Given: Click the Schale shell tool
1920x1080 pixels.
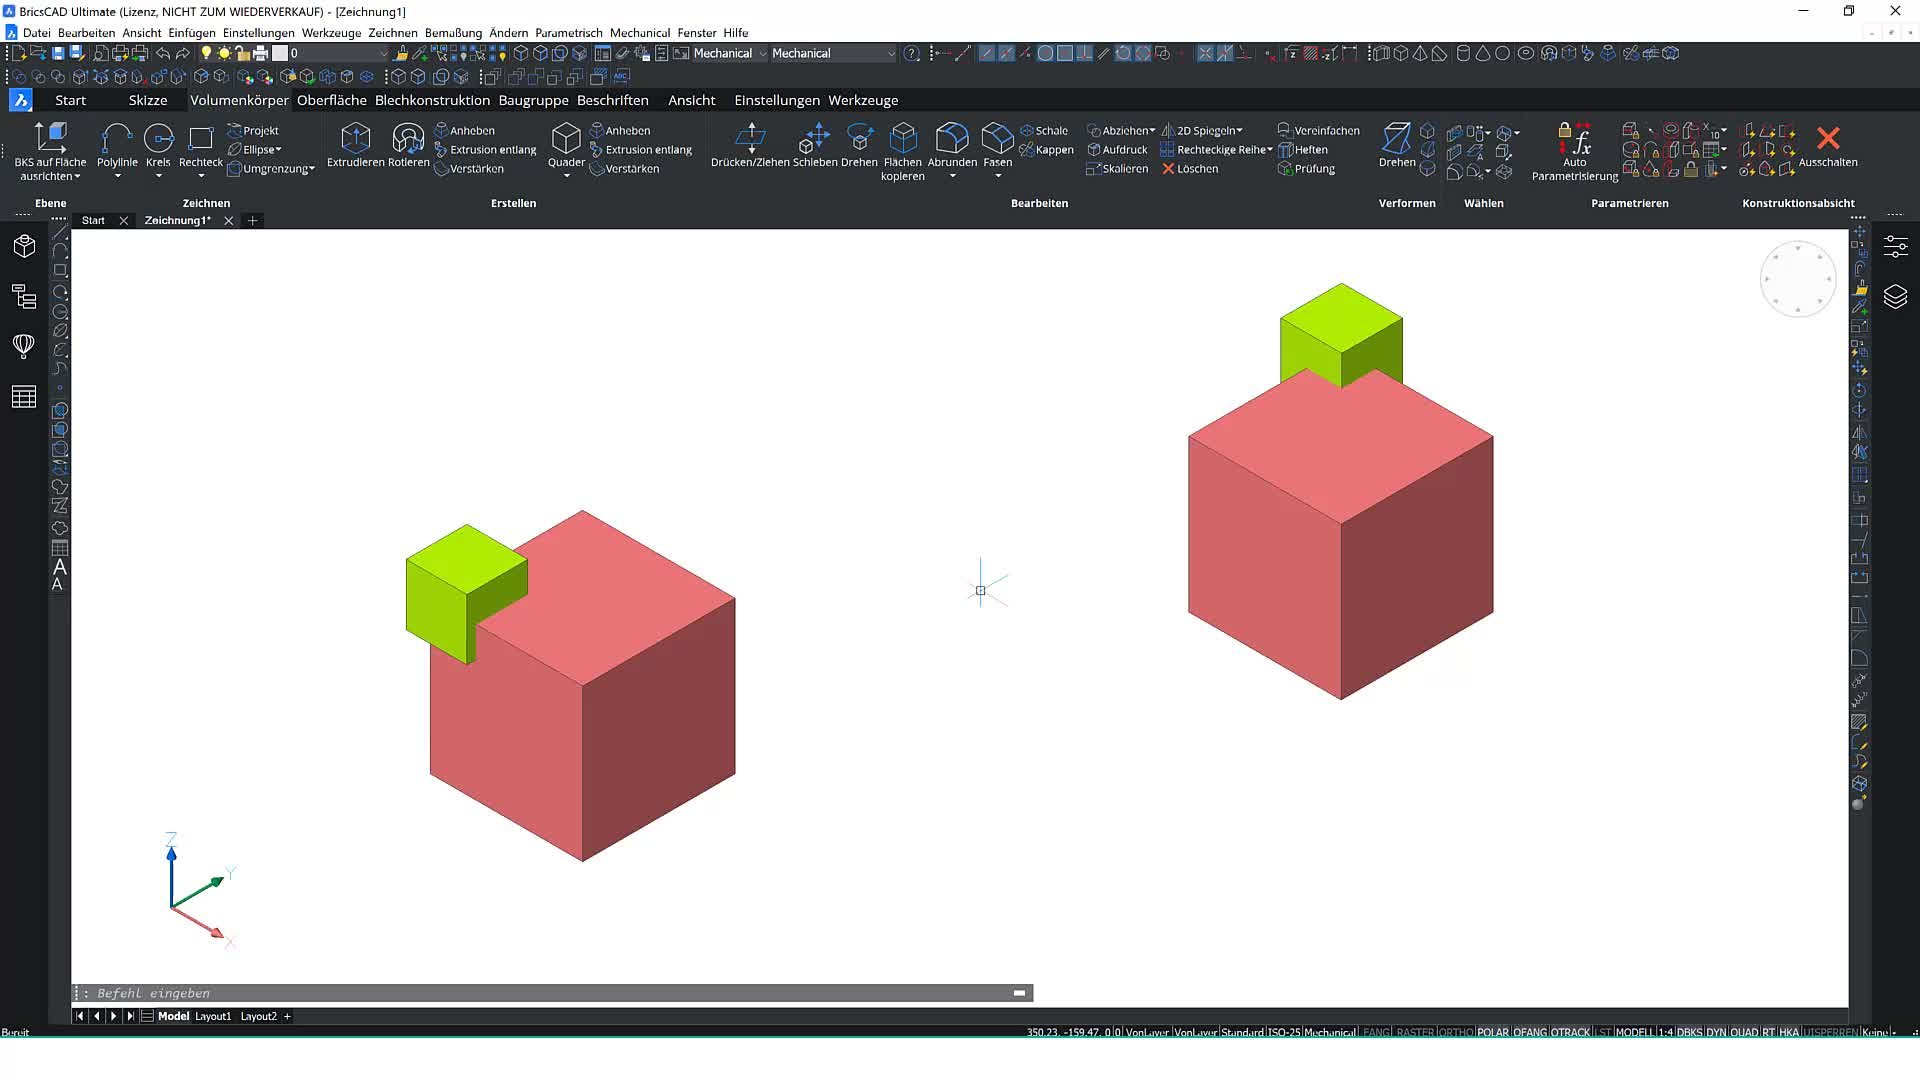Looking at the screenshot, I should (x=1044, y=130).
